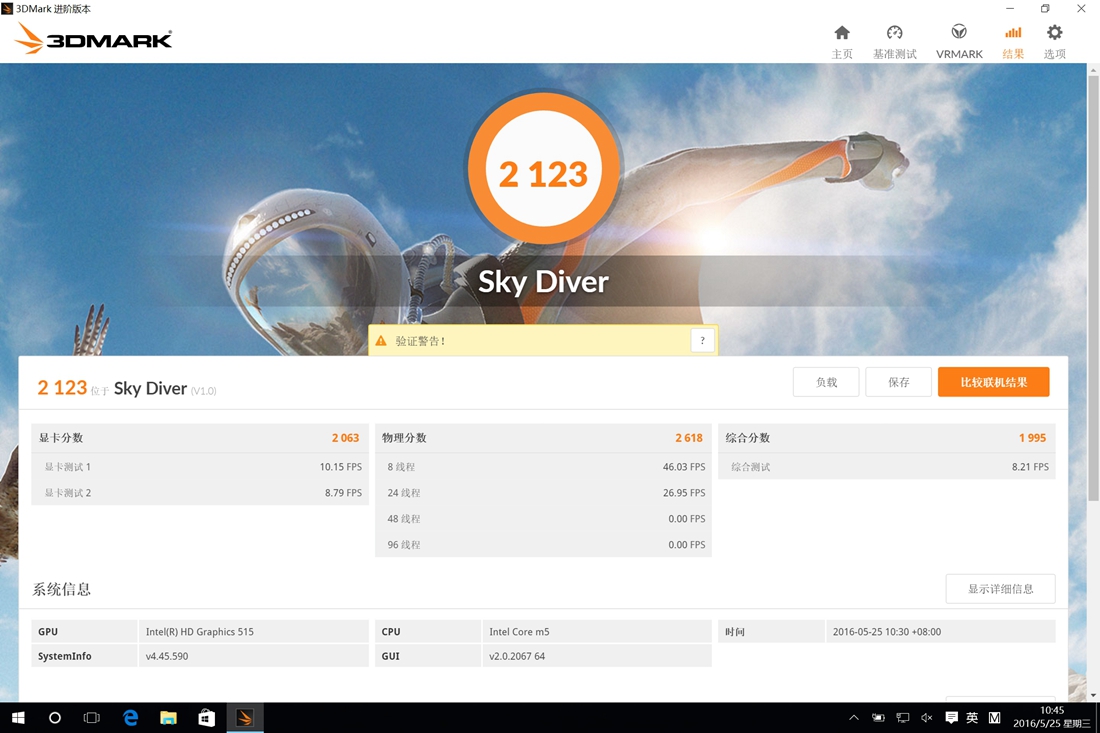Open the home (主页) icon
The width and height of the screenshot is (1100, 733).
[842, 33]
